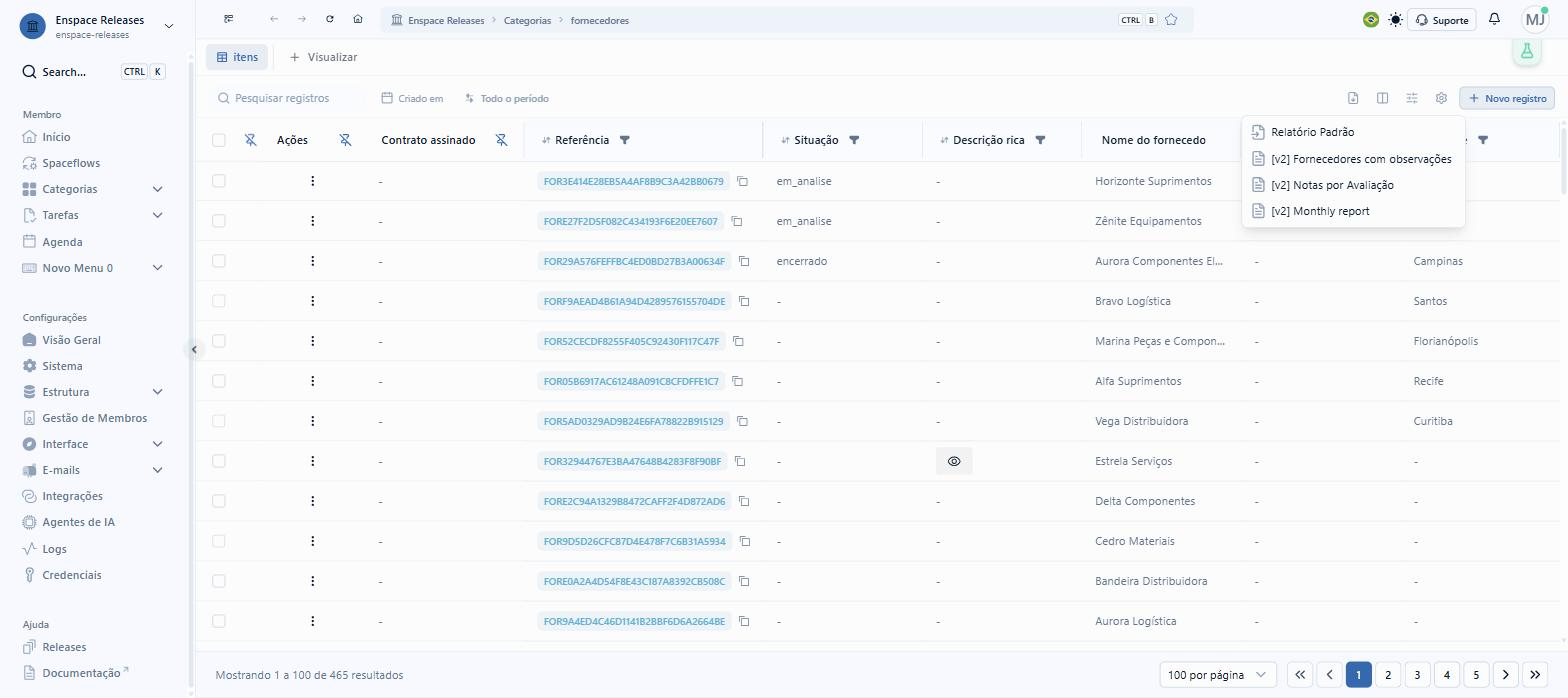Click pin icon left of Ações header

[251, 140]
